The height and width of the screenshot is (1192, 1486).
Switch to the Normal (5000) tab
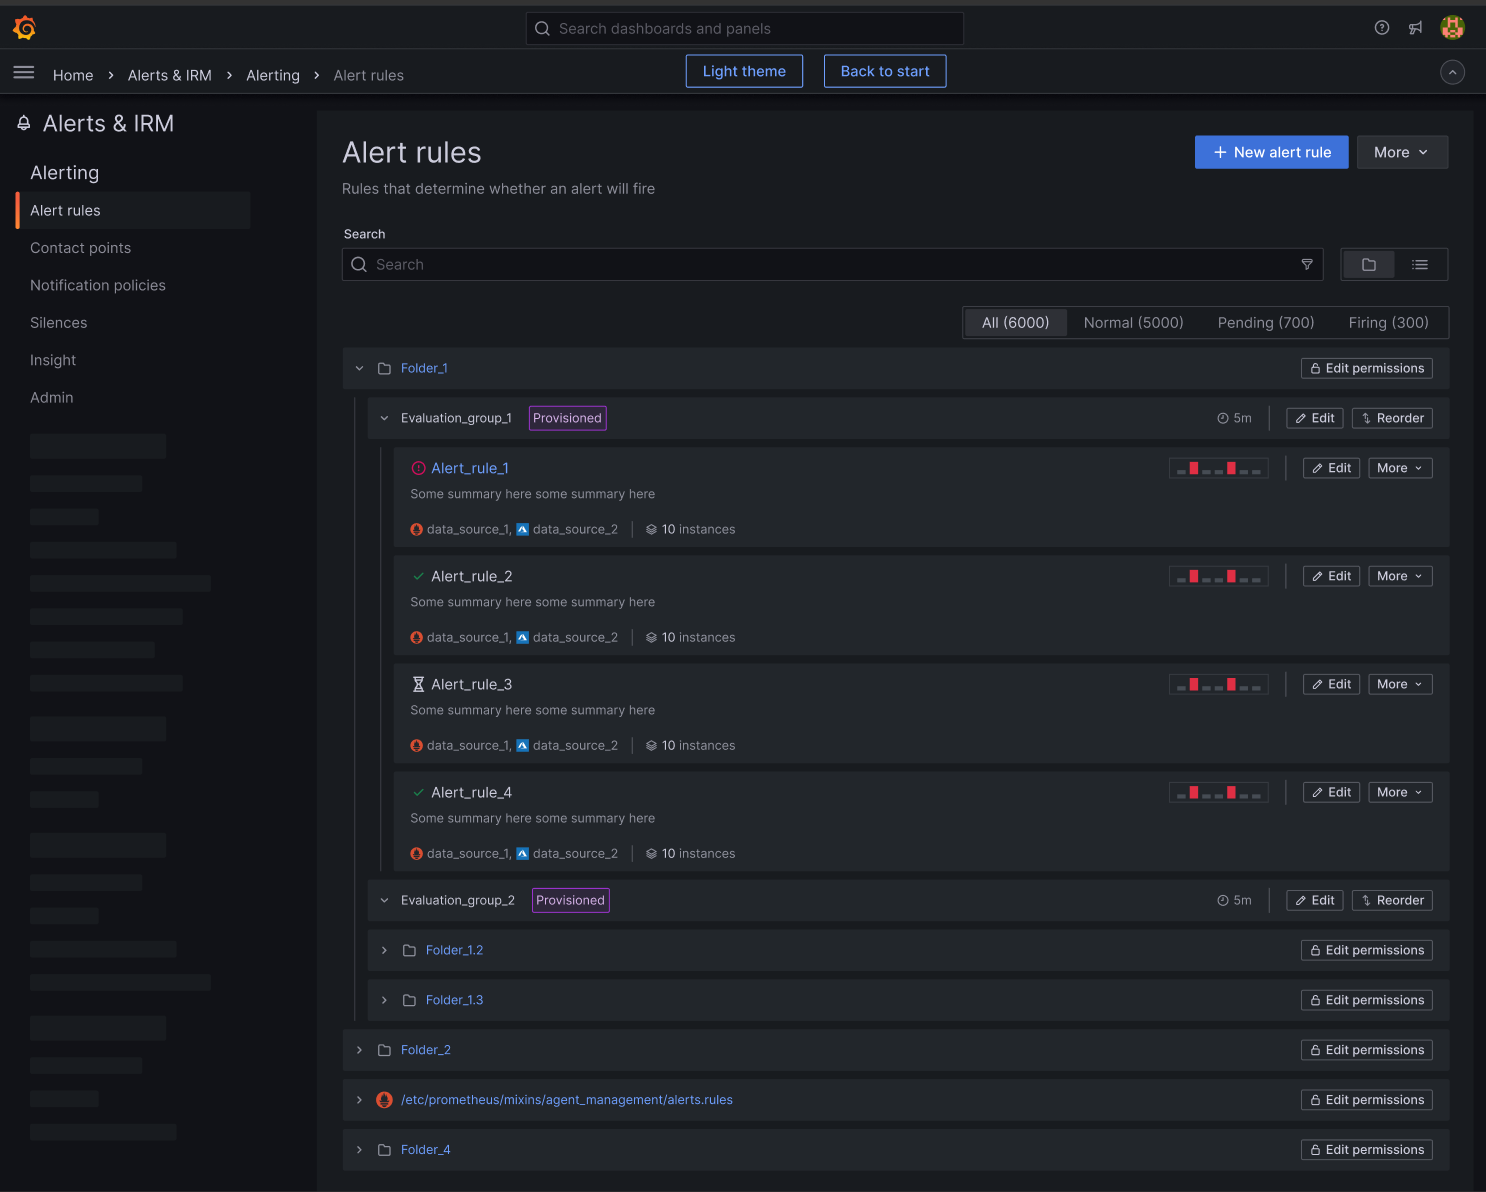1133,322
